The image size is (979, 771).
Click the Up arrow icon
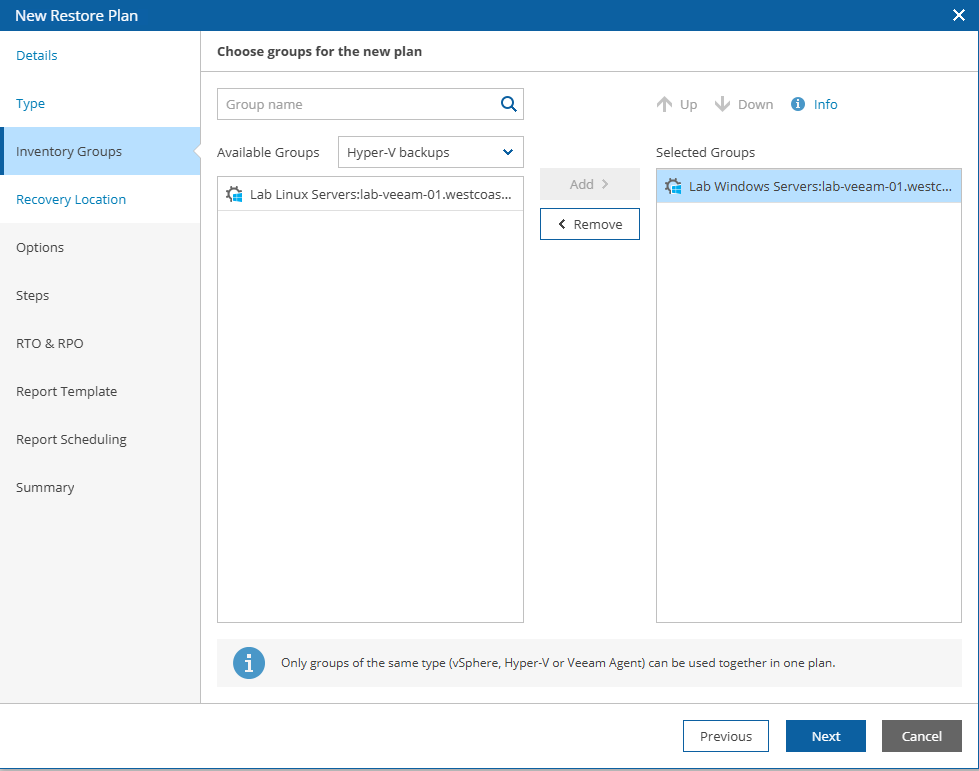pos(664,104)
